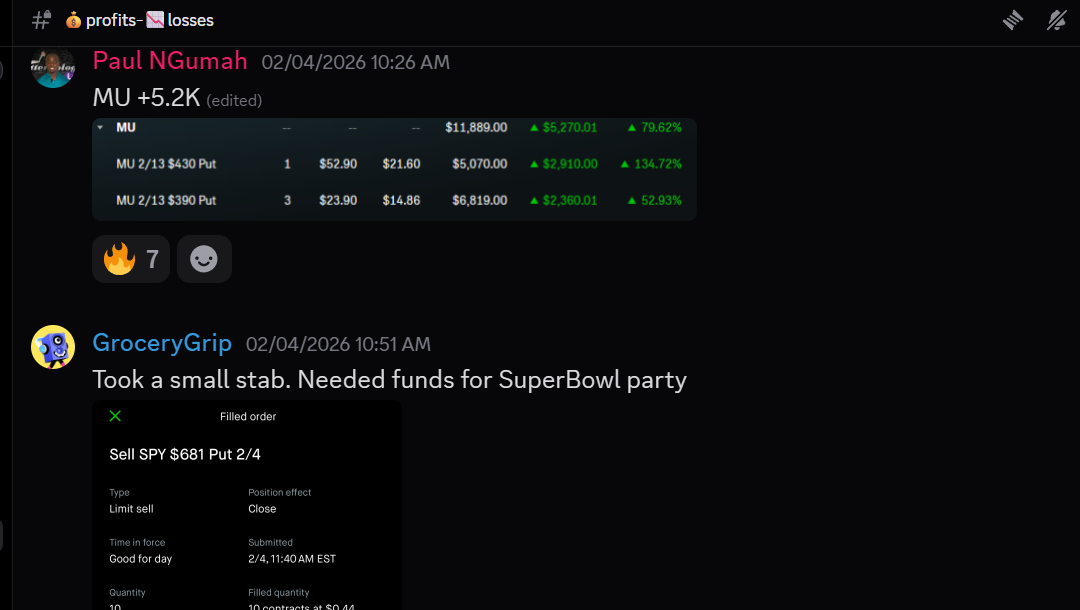Viewport: 1080px width, 610px height.
Task: Click the "Time in force" label
Action: coord(137,543)
